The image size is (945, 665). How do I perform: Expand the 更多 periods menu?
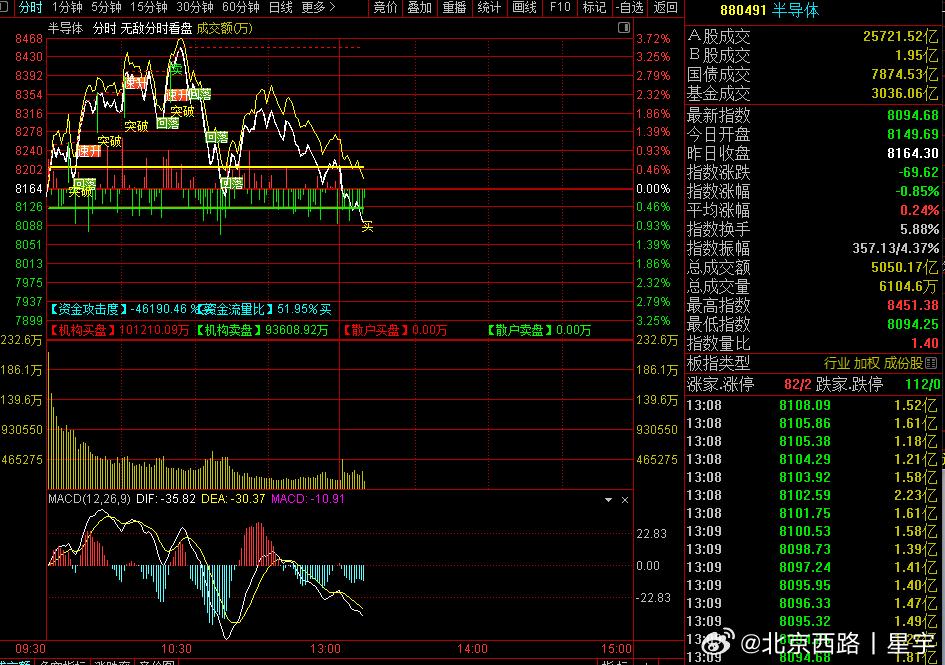point(318,7)
